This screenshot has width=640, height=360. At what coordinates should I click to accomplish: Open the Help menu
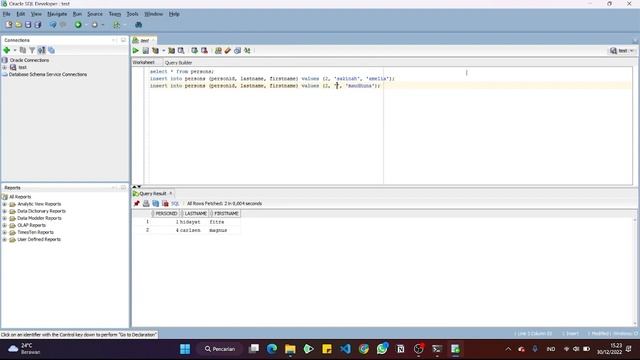pos(174,14)
